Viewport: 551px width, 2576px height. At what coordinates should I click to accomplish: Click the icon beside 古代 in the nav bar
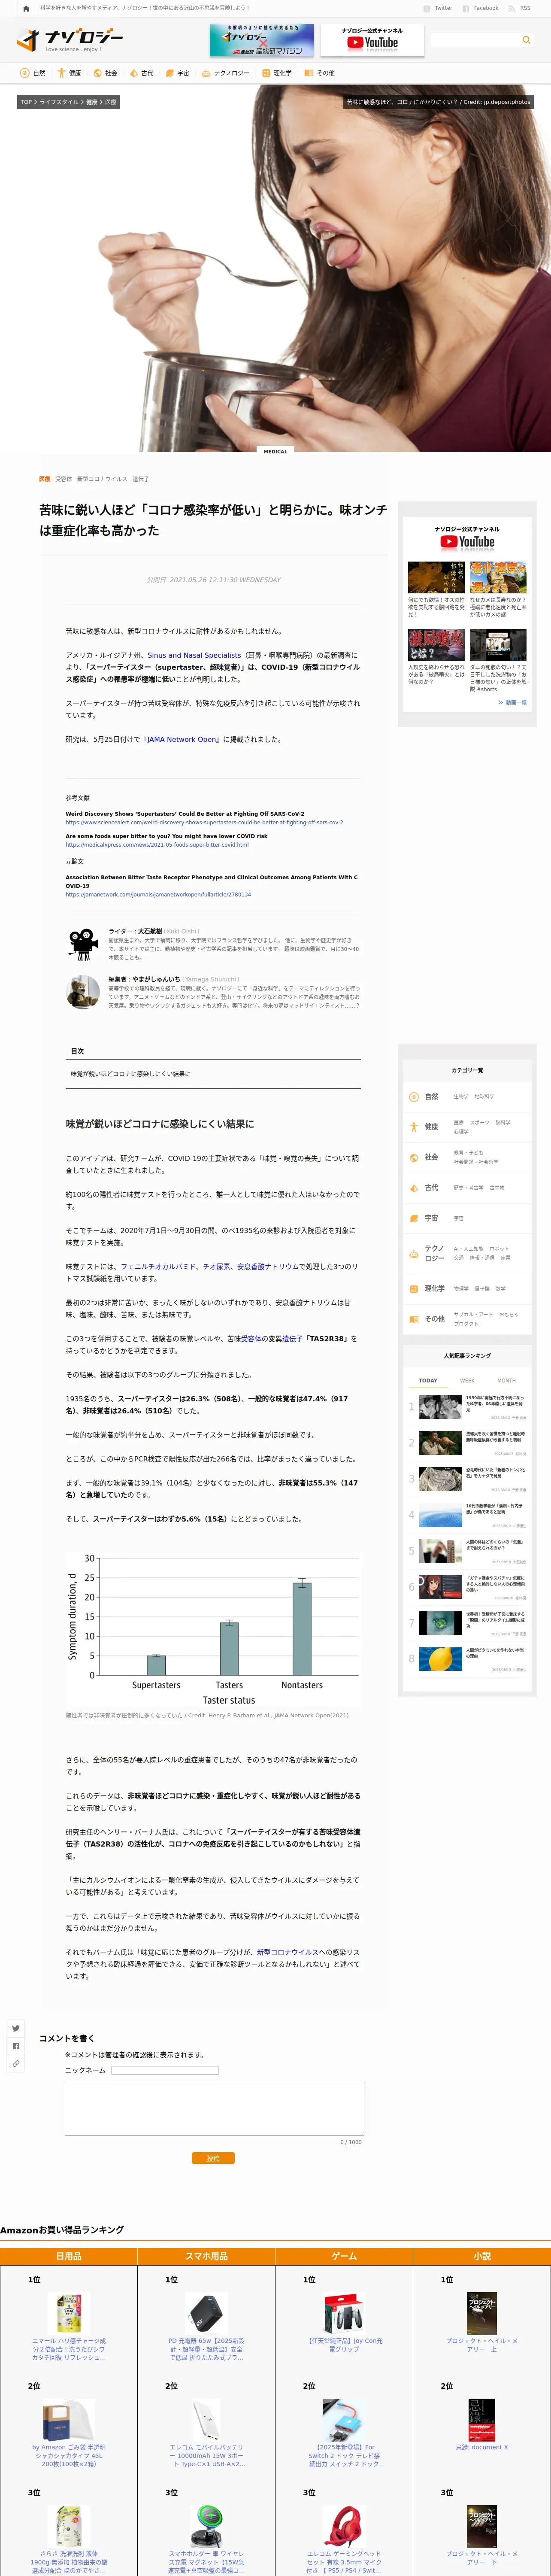(133, 73)
